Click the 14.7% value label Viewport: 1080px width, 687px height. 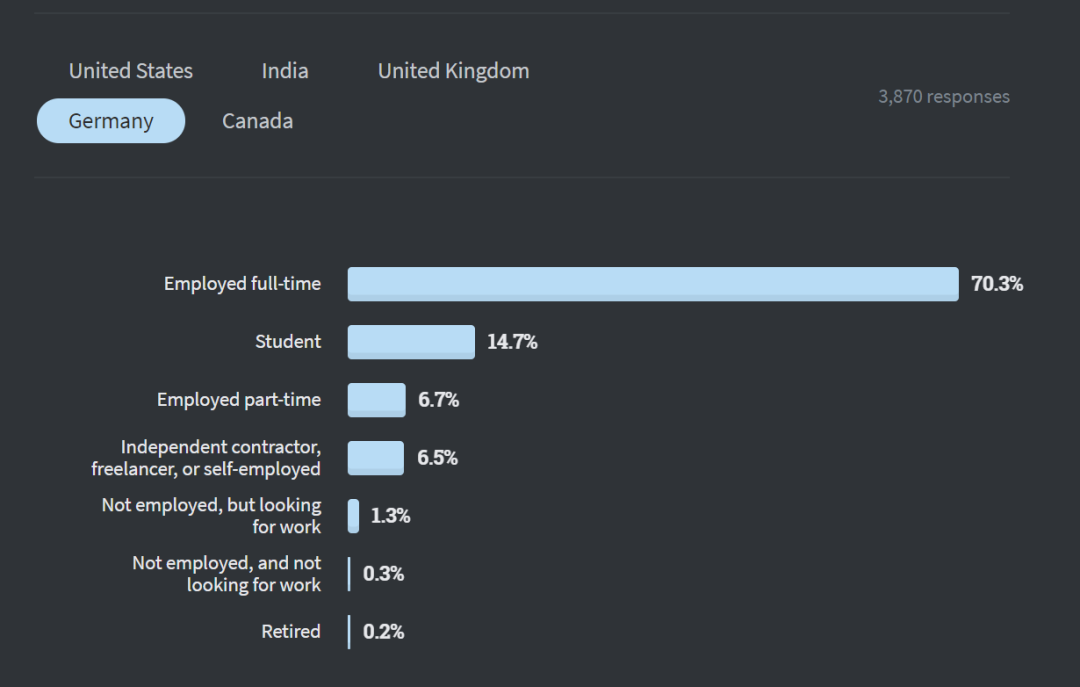point(512,342)
